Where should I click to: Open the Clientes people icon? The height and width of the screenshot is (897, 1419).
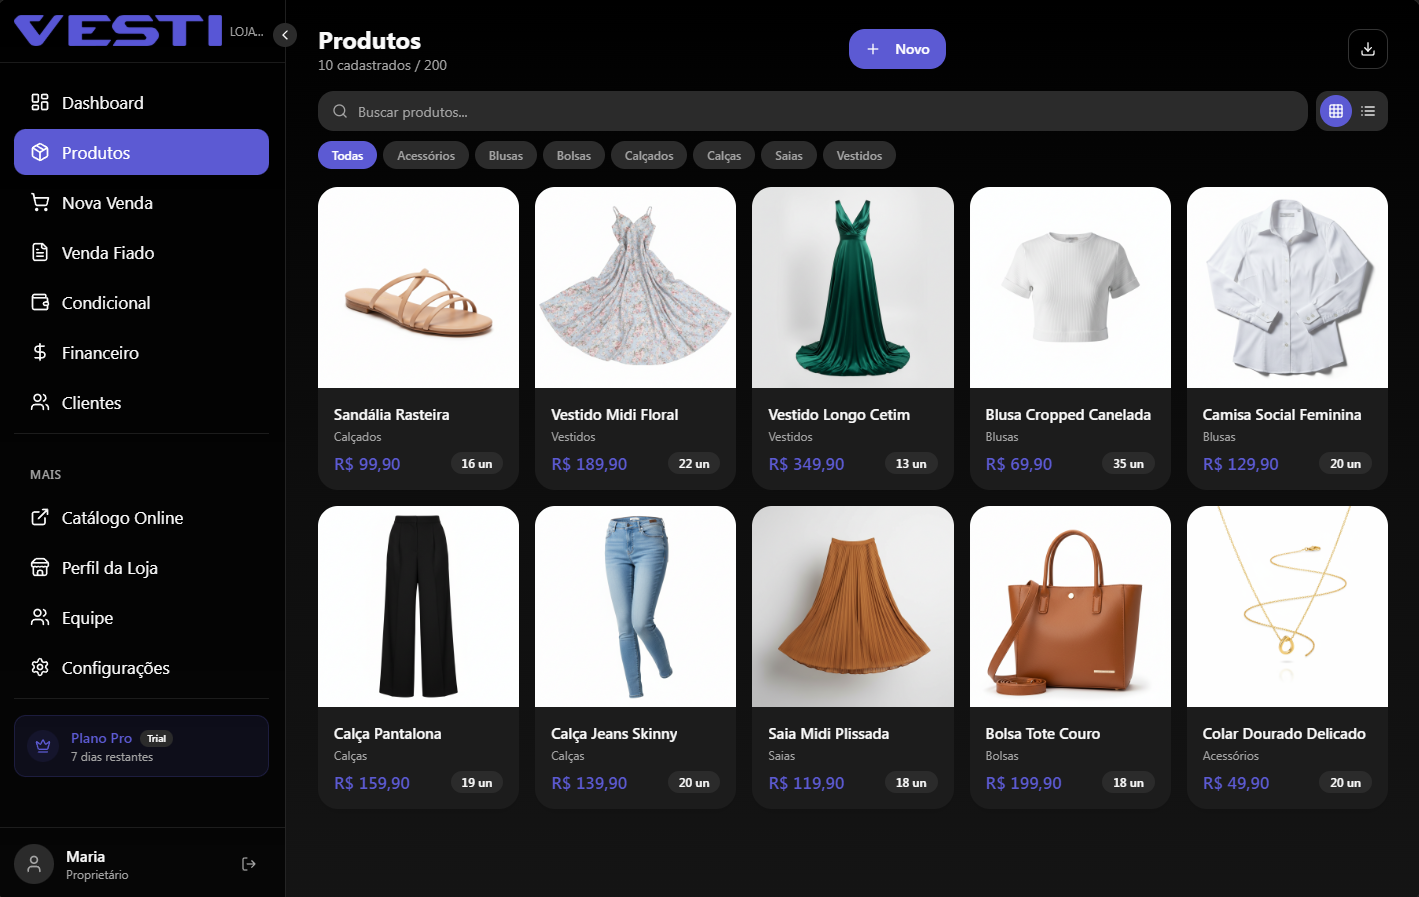pyautogui.click(x=40, y=402)
